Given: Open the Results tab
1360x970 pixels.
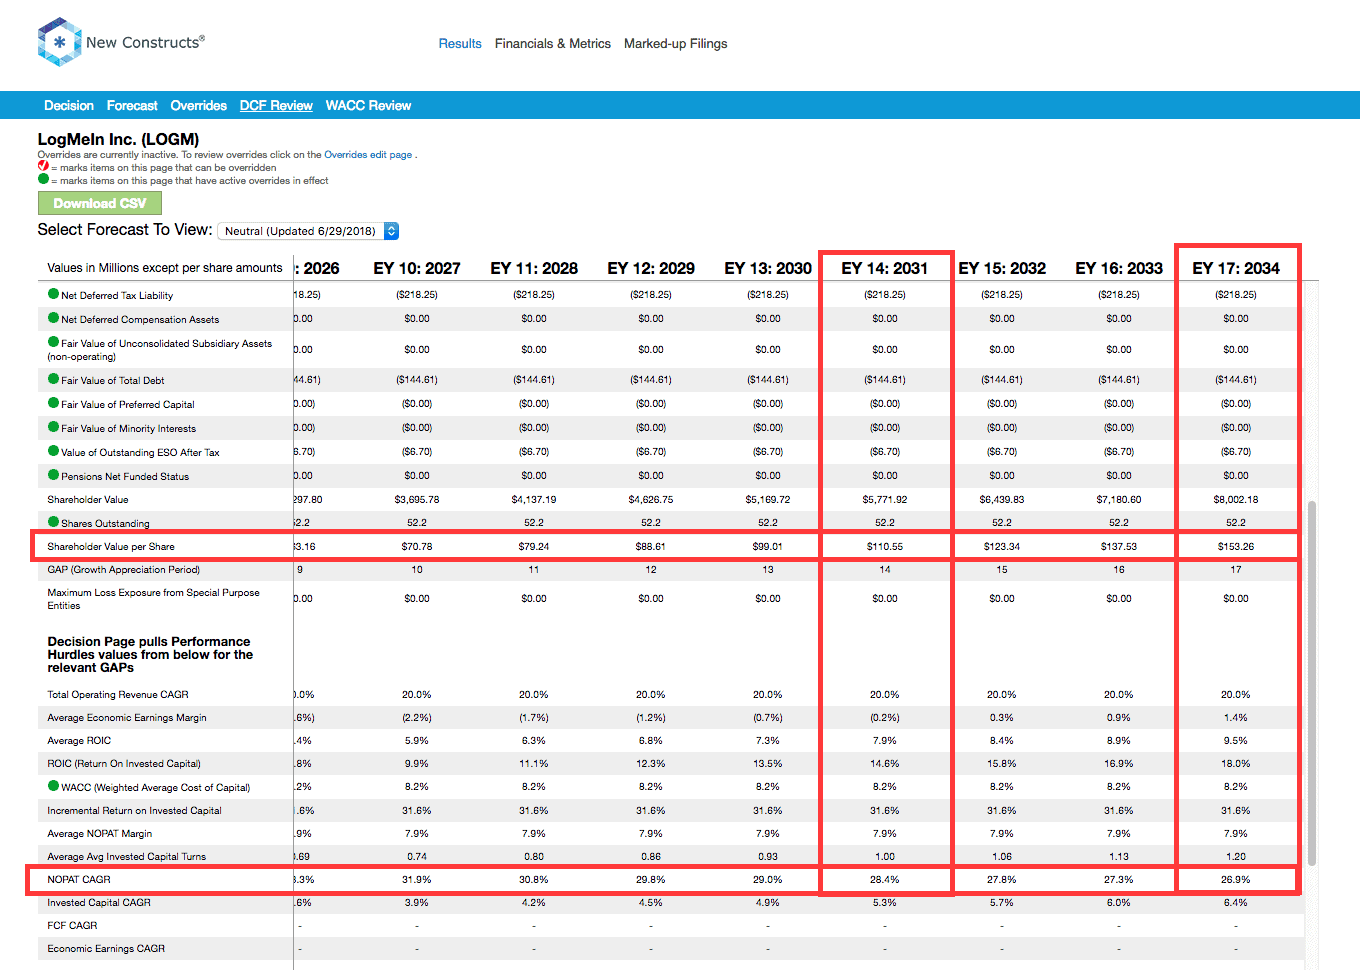Looking at the screenshot, I should click(460, 44).
